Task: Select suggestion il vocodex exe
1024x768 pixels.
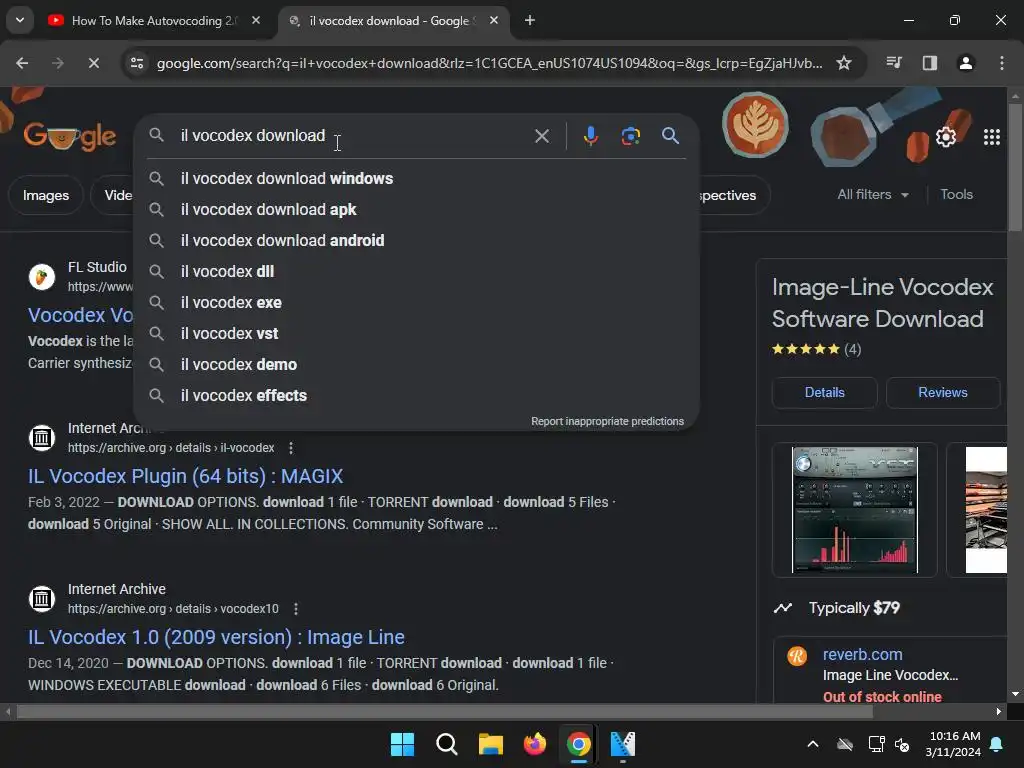Action: point(416,302)
